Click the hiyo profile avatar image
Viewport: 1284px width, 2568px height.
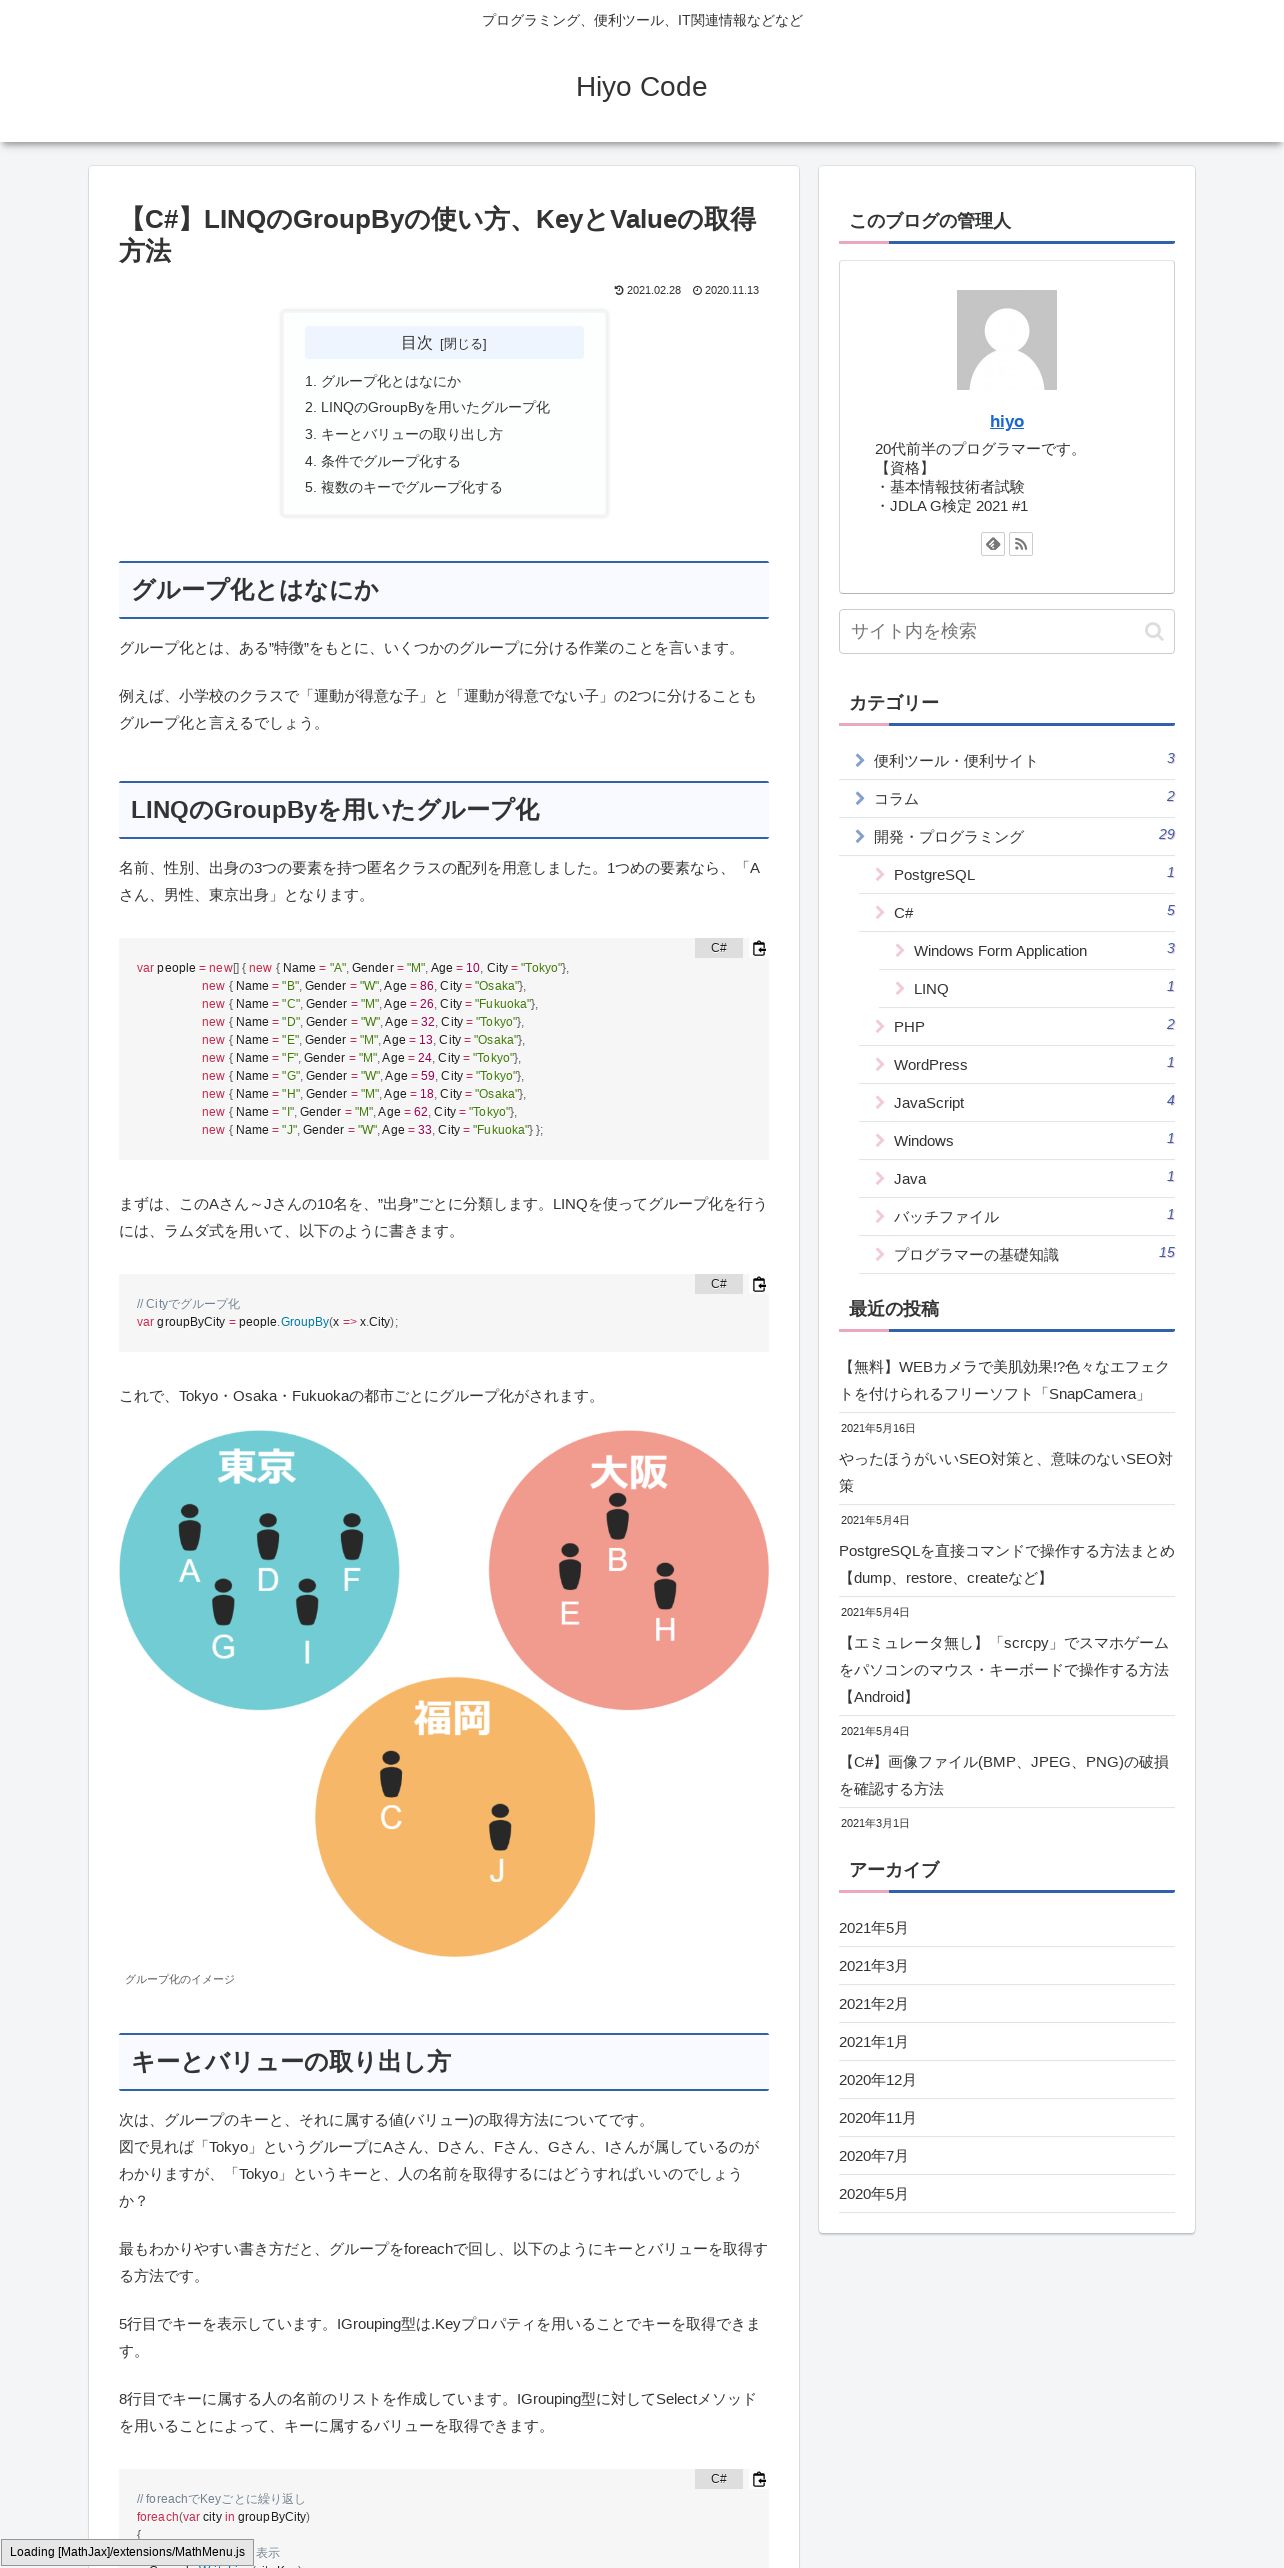1007,340
